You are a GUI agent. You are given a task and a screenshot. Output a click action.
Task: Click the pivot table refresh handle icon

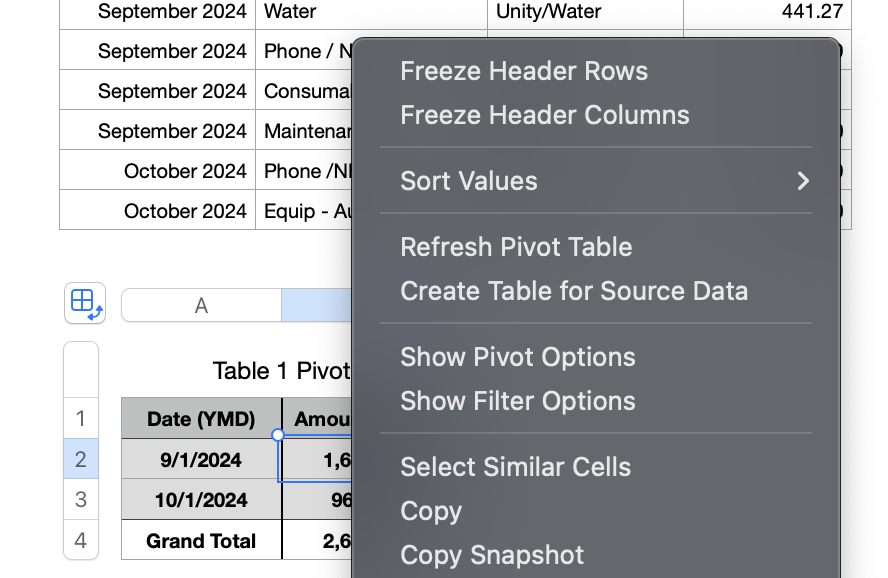(85, 303)
